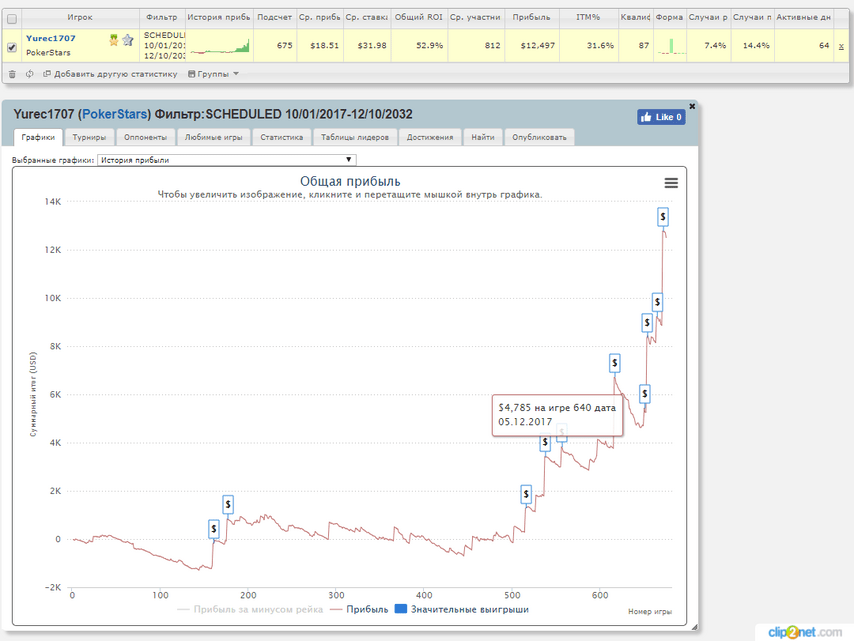854x641 pixels.
Task: Sort by the Подсчет column header
Action: click(x=274, y=17)
